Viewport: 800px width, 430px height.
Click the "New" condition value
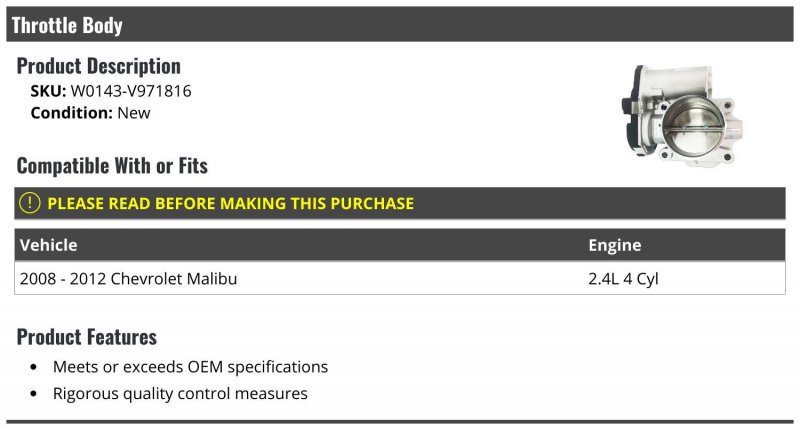134,113
